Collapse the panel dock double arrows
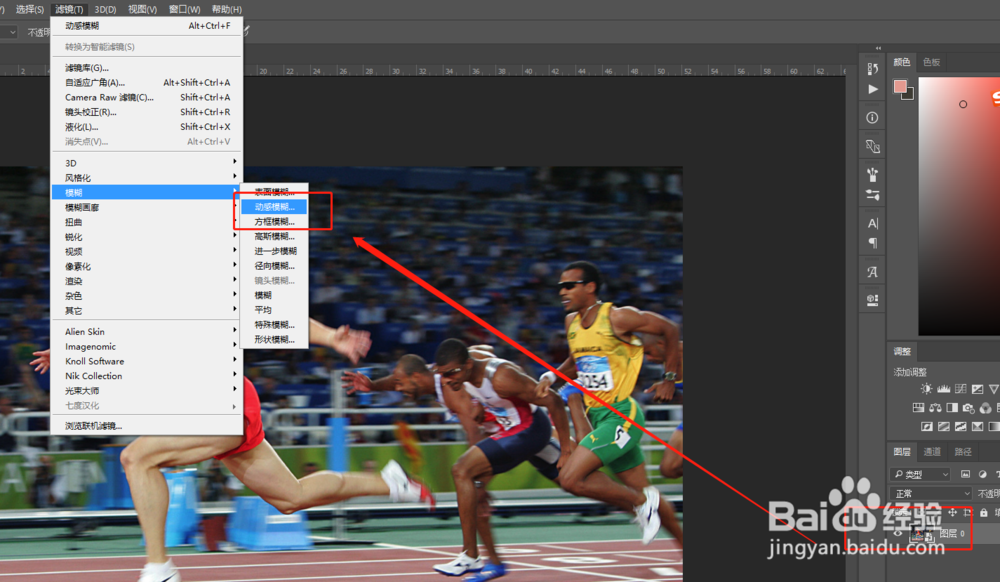The width and height of the screenshot is (1000, 582). coord(878,48)
